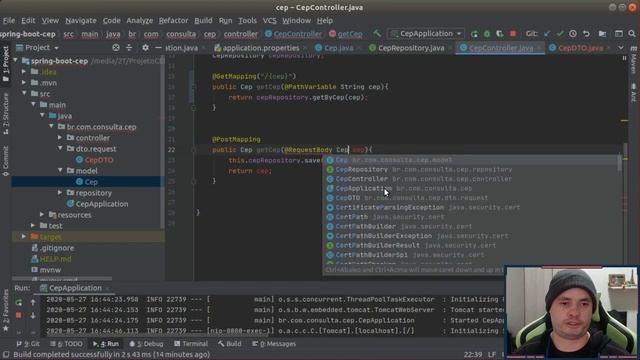
Task: Open the VCS menu
Action: click(269, 20)
